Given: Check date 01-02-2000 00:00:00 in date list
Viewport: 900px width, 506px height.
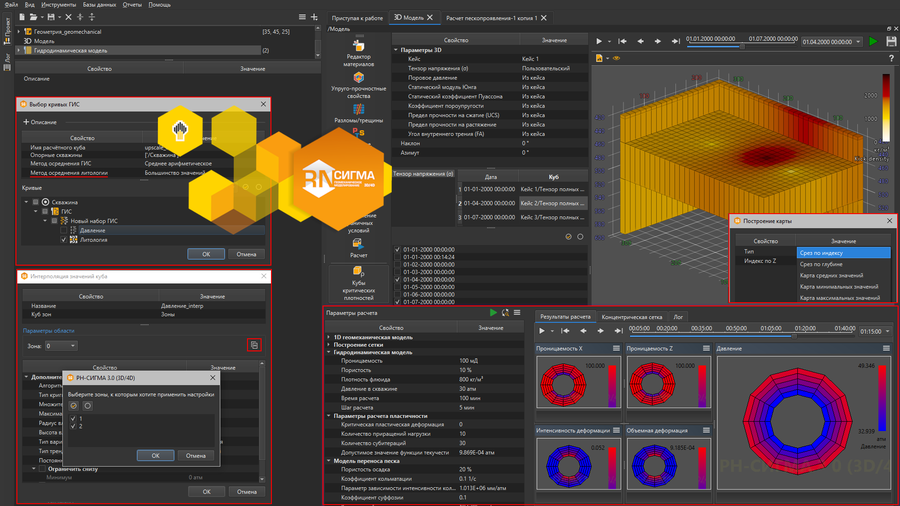Looking at the screenshot, I should [x=398, y=264].
